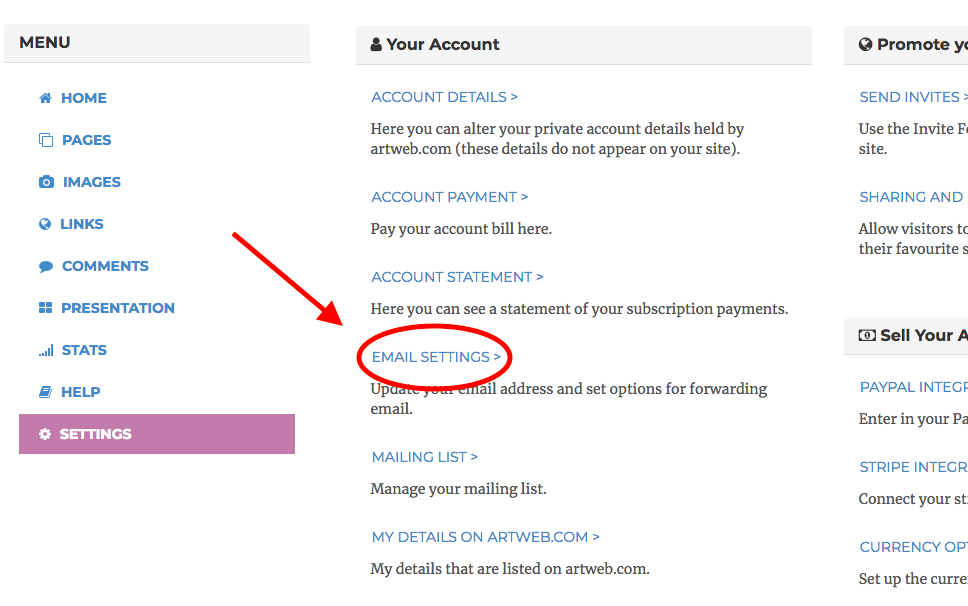
Task: Click the Send Invites link
Action: pos(912,97)
